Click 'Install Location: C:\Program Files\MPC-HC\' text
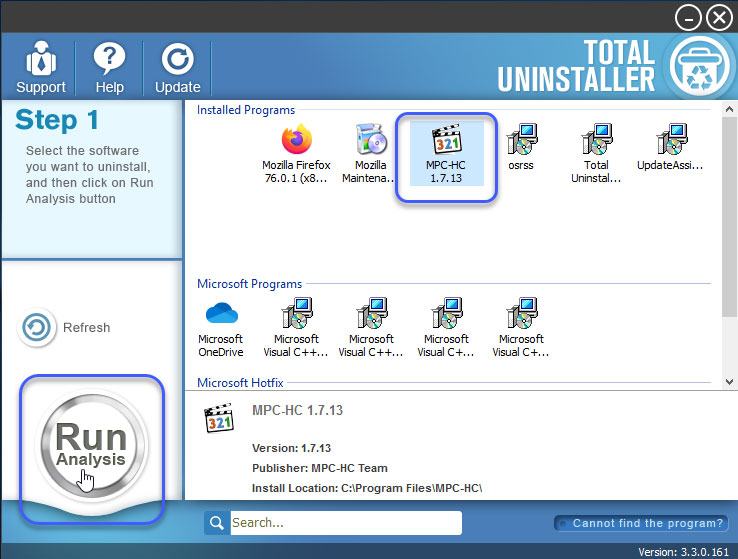This screenshot has width=738, height=559. (x=367, y=488)
